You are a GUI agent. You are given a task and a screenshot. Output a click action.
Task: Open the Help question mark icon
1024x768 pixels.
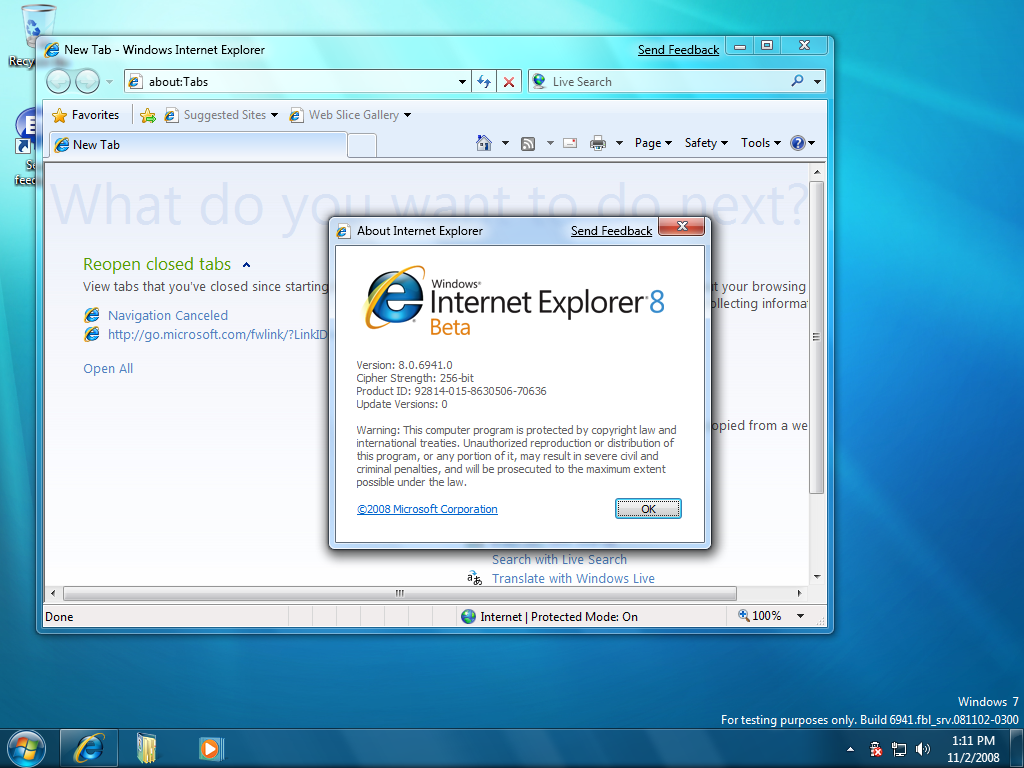(797, 143)
